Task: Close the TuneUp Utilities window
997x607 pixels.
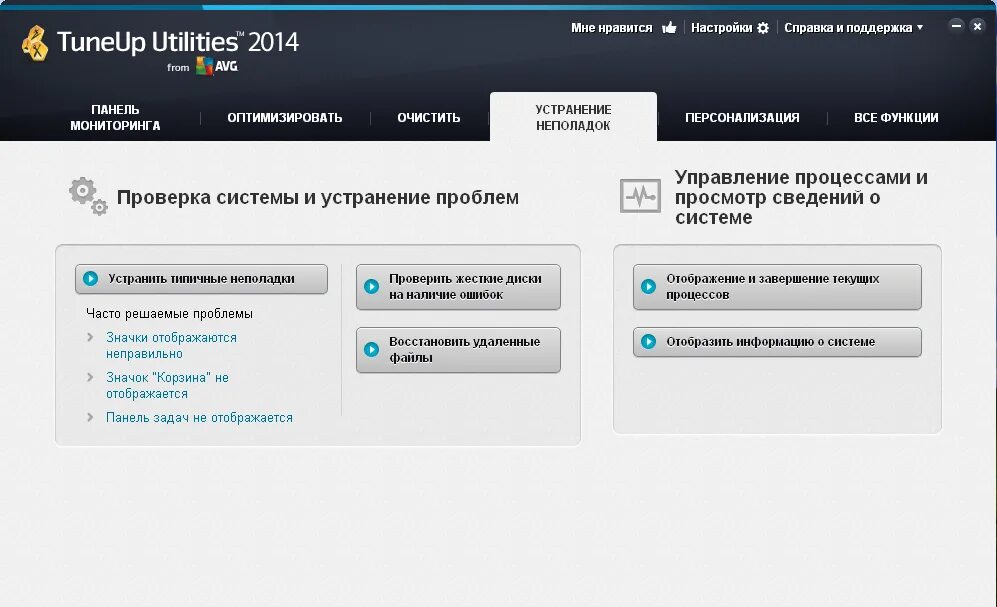Action: pyautogui.click(x=977, y=25)
